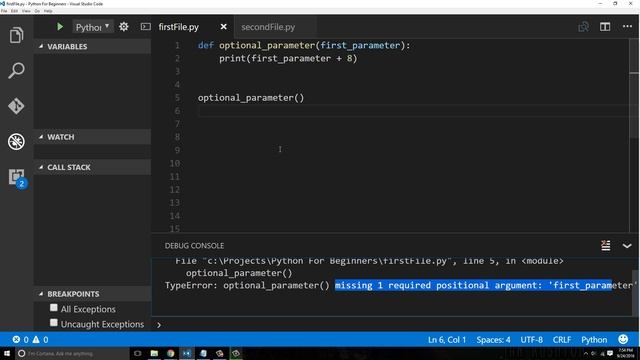Click the debug console input prompt
640x360 pixels.
point(392,325)
